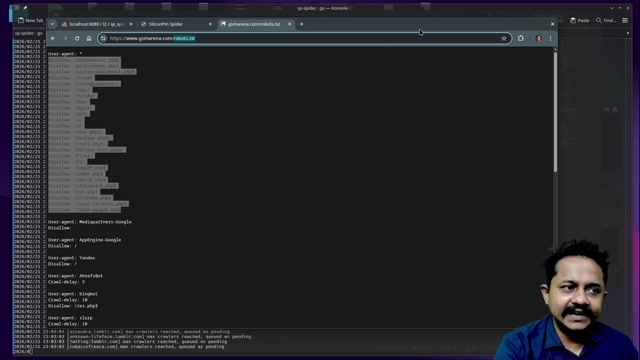
Task: Click 'User-agent: *' first line
Action: [x=65, y=53]
